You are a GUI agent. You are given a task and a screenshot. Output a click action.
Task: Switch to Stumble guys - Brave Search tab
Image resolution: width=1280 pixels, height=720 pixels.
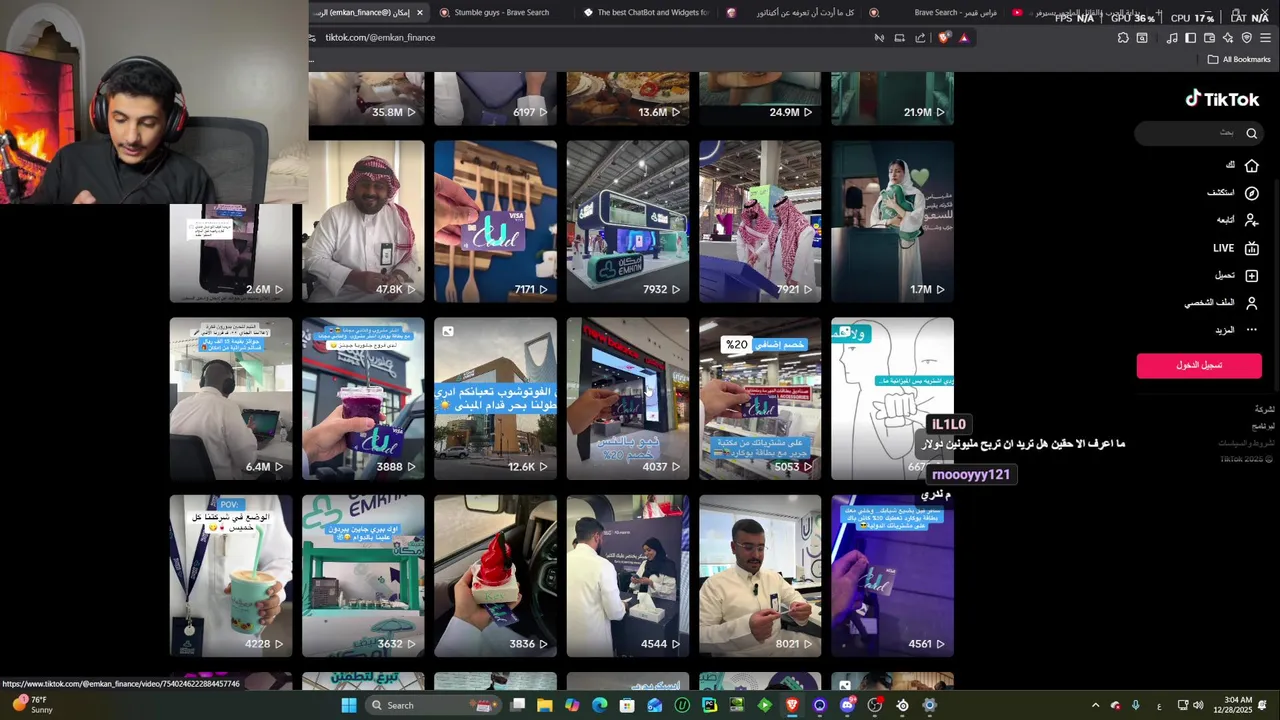tap(500, 13)
